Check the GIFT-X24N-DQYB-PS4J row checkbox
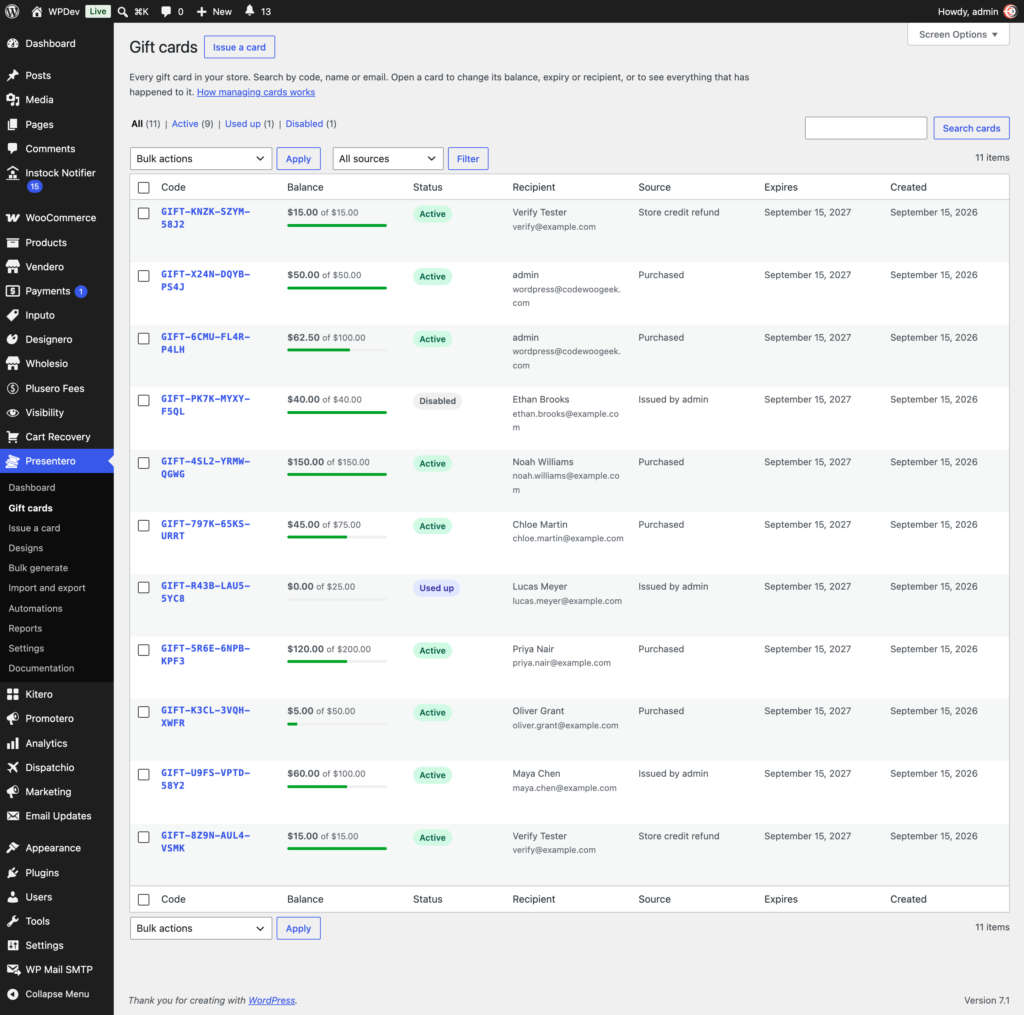This screenshot has width=1024, height=1015. click(144, 276)
